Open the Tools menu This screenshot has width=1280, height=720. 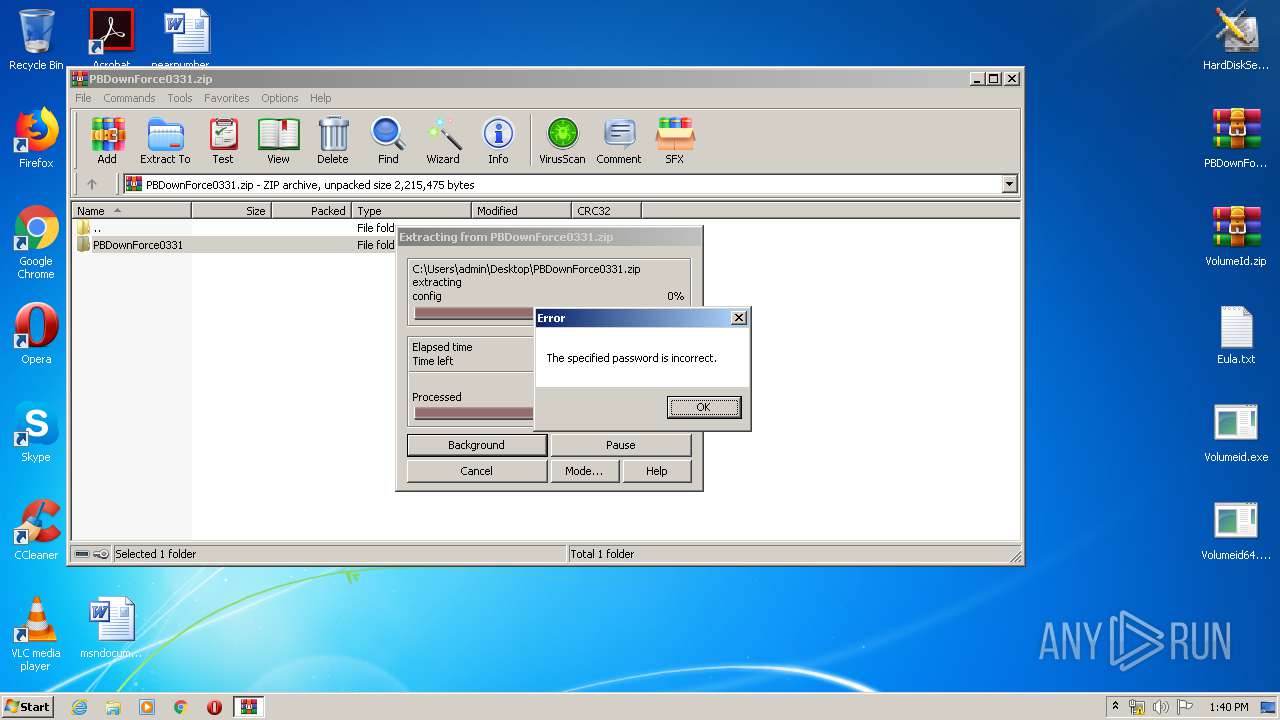click(x=180, y=98)
